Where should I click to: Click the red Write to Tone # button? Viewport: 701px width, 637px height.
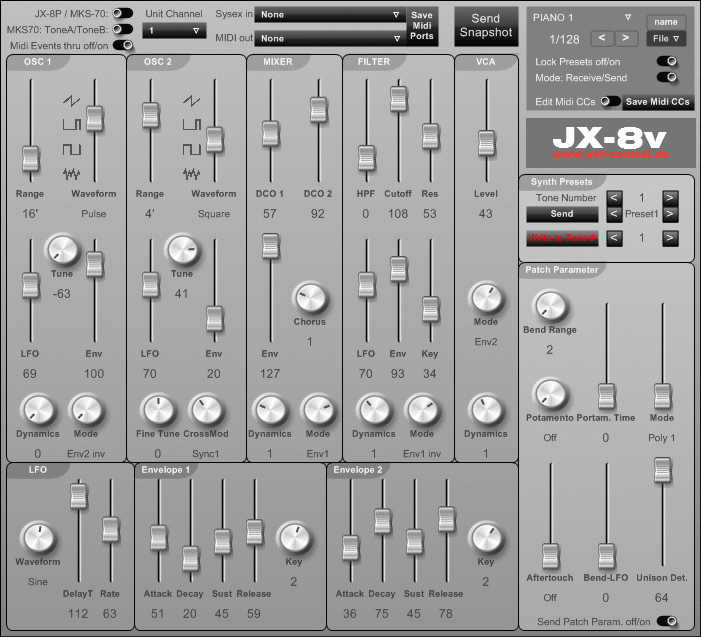pyautogui.click(x=562, y=238)
